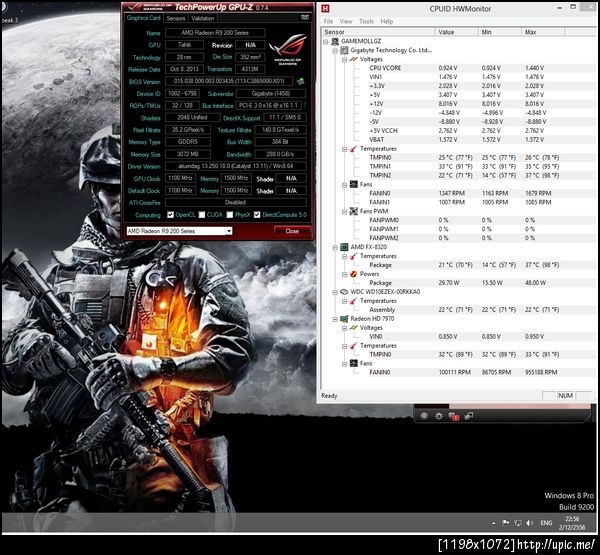Click the Temperatures icon under Radeon HD 7970
The height and width of the screenshot is (555, 600).
(x=354, y=346)
